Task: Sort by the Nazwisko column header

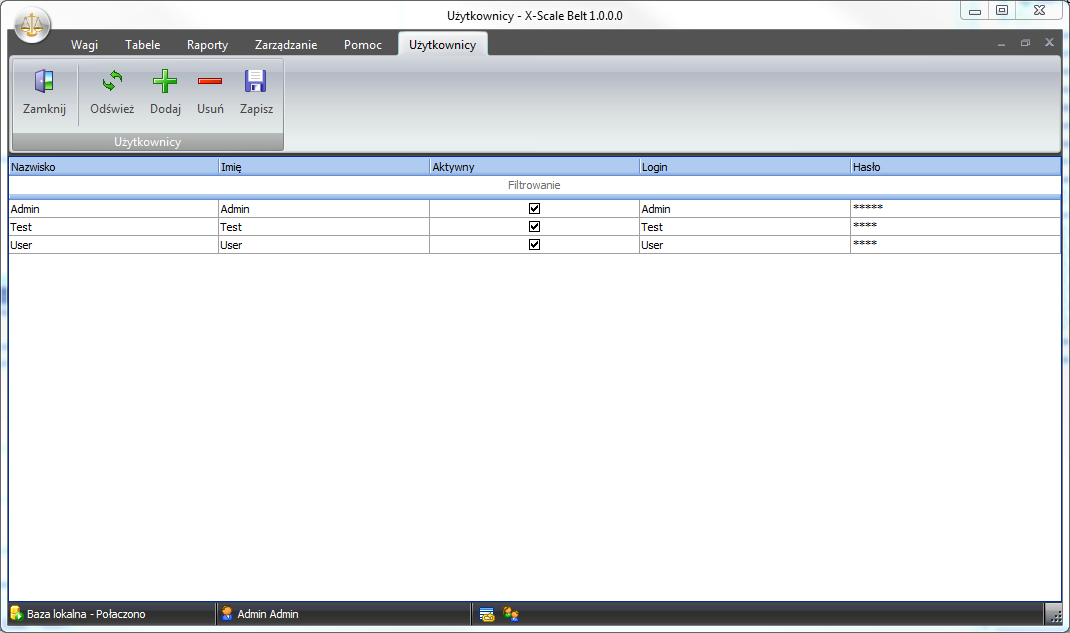Action: [x=113, y=167]
